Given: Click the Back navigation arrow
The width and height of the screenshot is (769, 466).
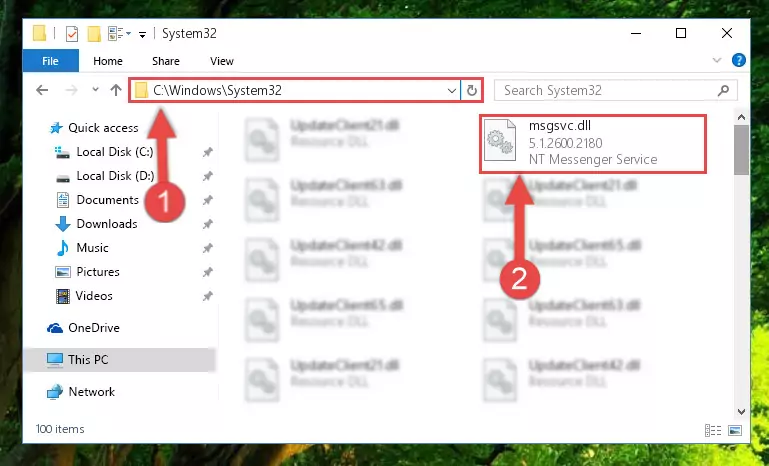Looking at the screenshot, I should pyautogui.click(x=42, y=90).
